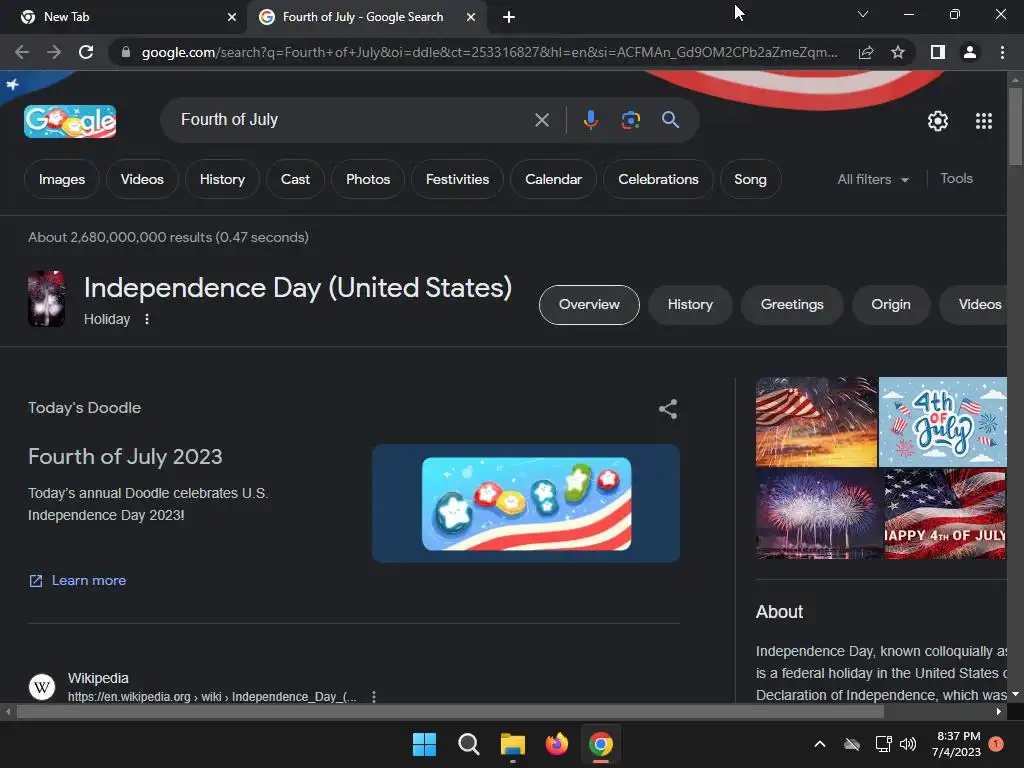Open the search Tools options
The height and width of the screenshot is (768, 1024).
click(956, 178)
